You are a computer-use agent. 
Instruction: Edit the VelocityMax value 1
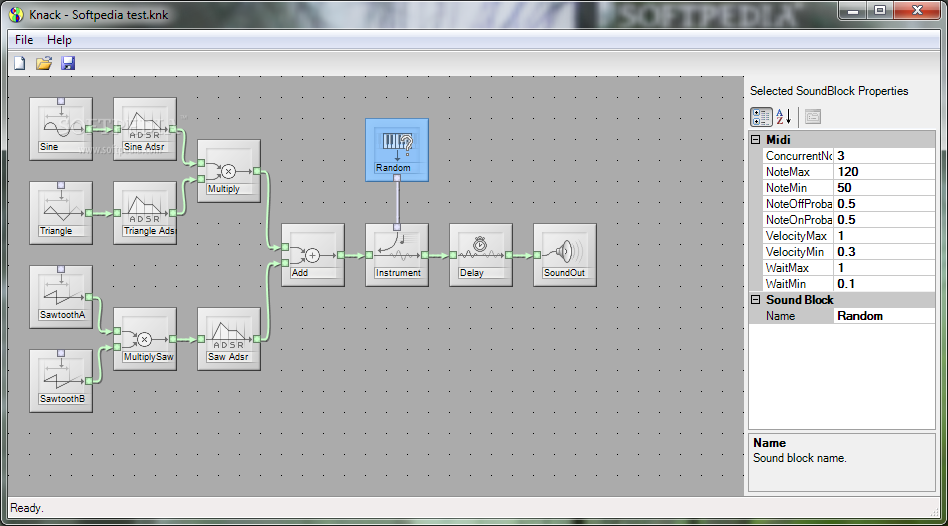(885, 236)
